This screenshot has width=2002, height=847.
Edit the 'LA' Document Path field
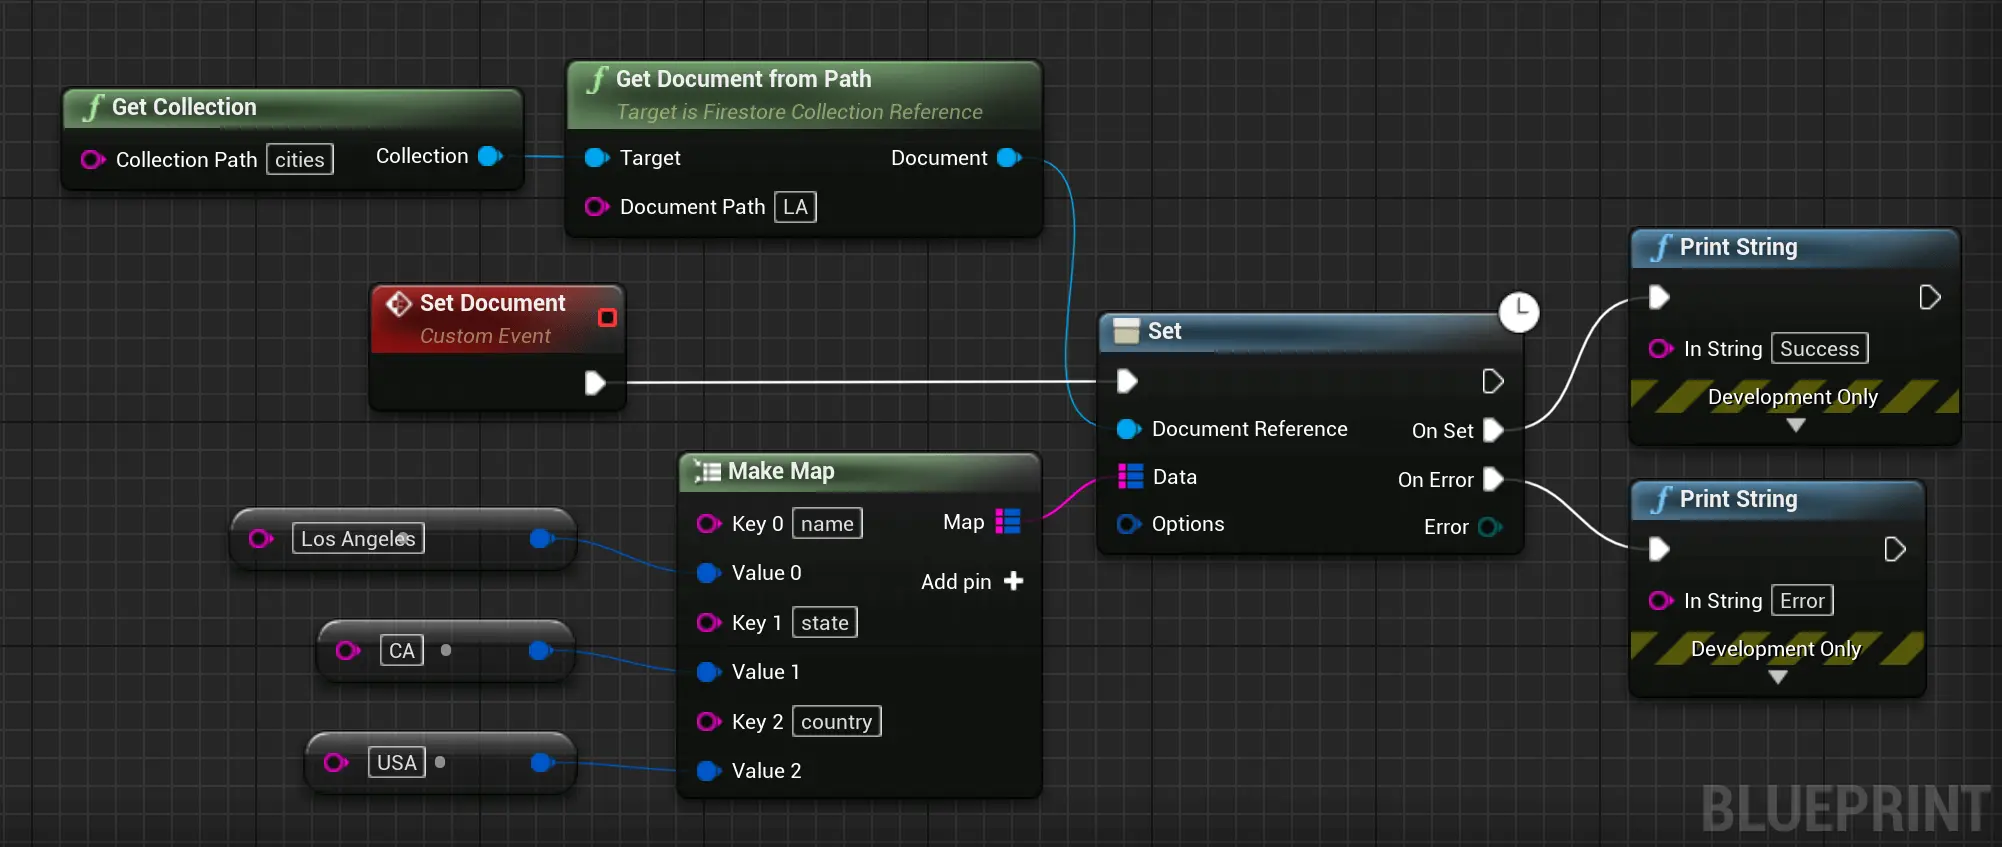point(795,207)
